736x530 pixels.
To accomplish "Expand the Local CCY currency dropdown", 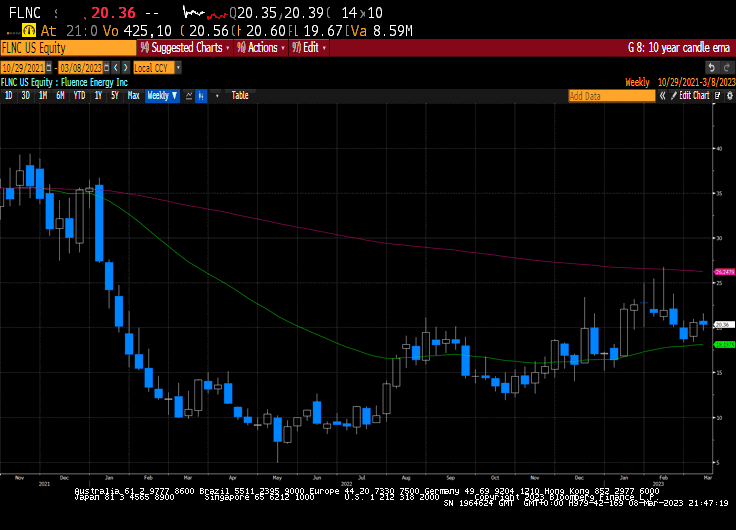I will (155, 67).
